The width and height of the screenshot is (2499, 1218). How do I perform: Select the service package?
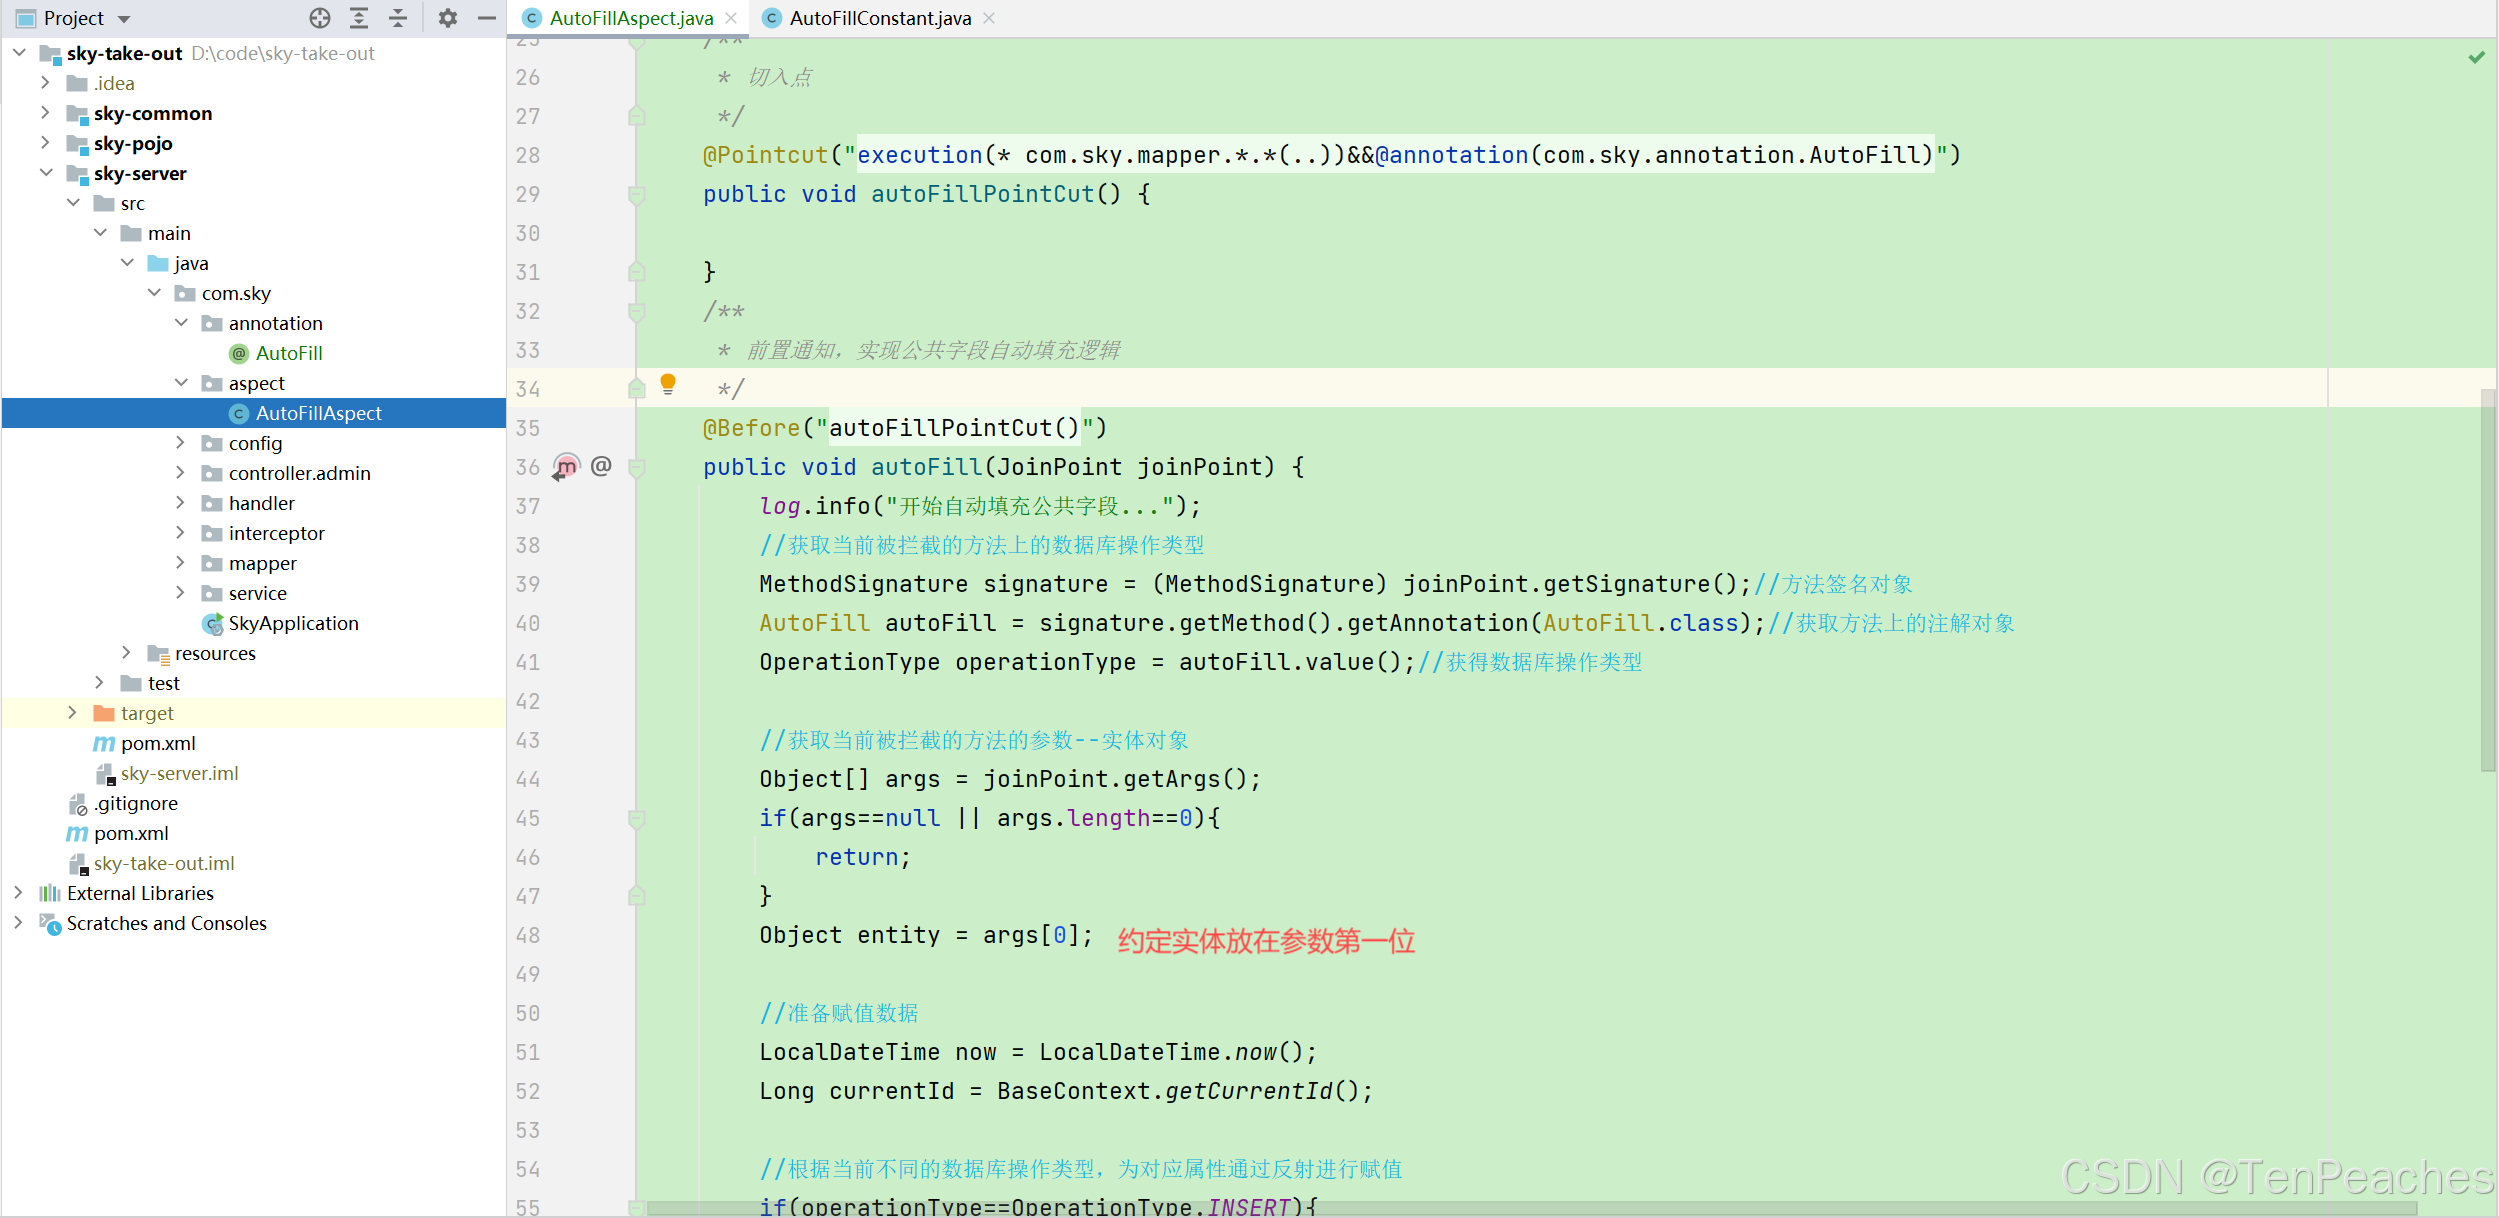[257, 593]
